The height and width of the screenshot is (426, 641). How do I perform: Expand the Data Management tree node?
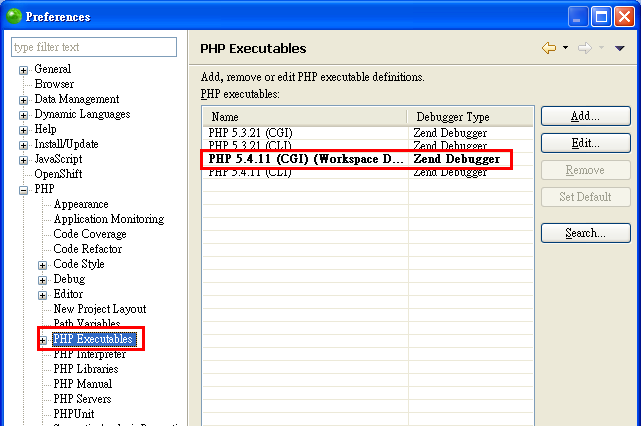pyautogui.click(x=23, y=100)
